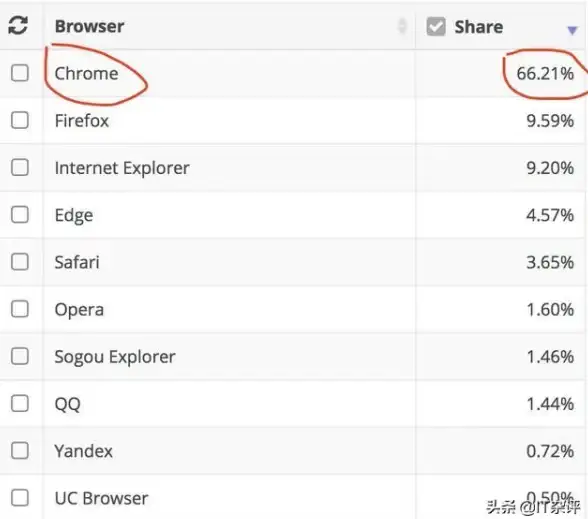Click the Sogou Explorer row name
Image resolution: width=588 pixels, height=519 pixels.
pyautogui.click(x=115, y=357)
